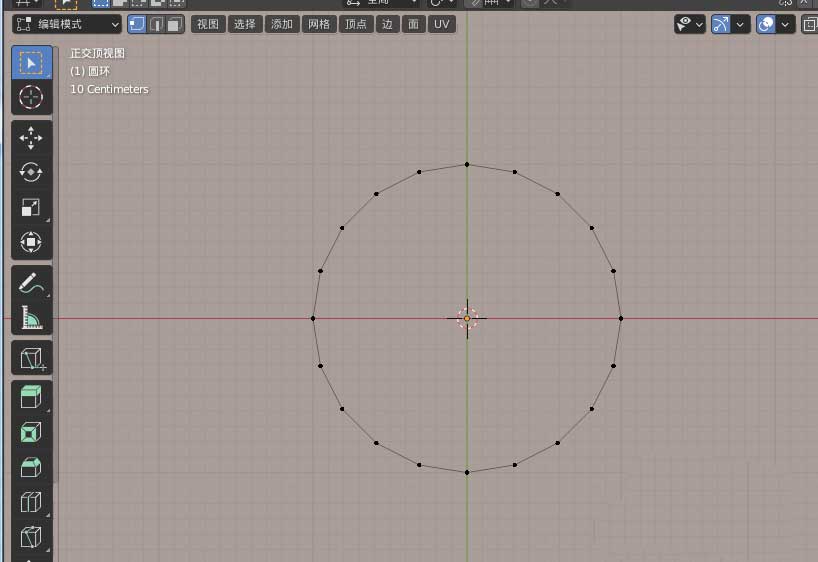Enable vertex select mode
The width and height of the screenshot is (818, 562).
click(137, 24)
